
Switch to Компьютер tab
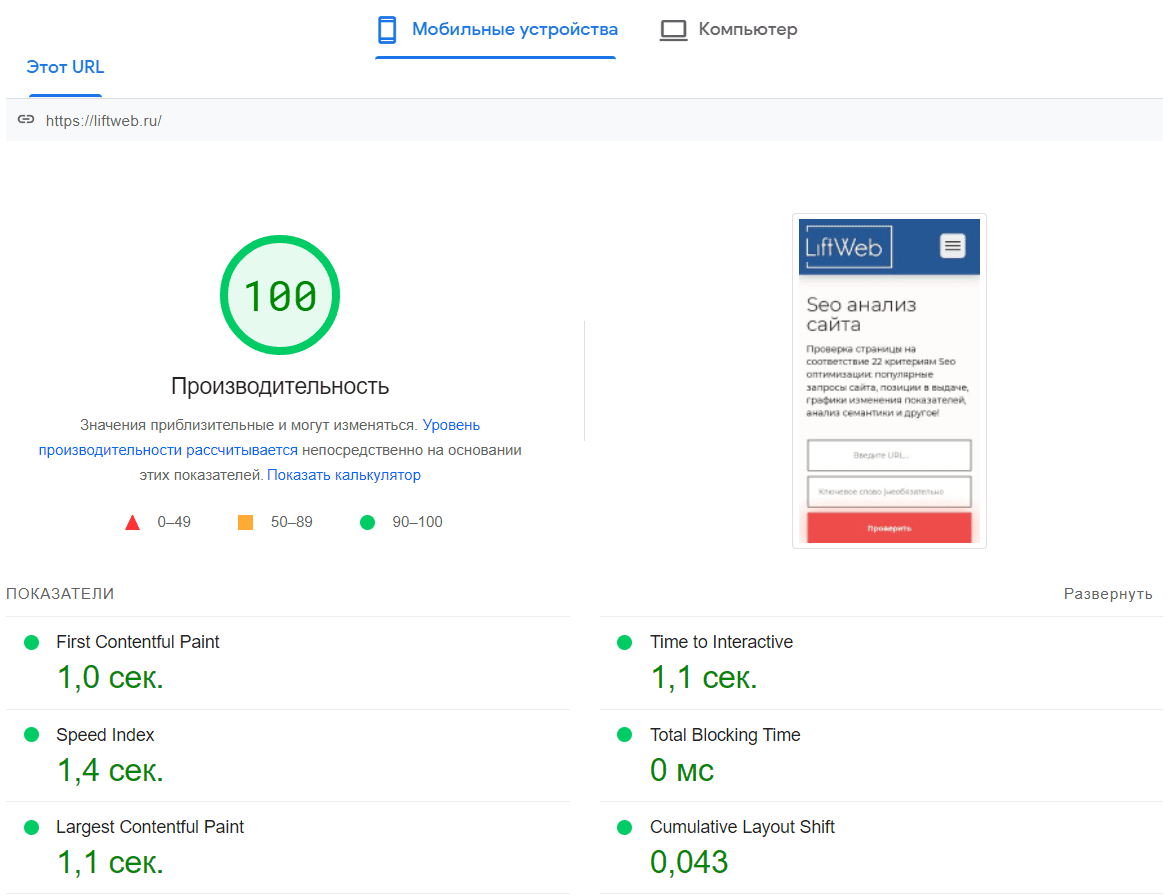tap(747, 30)
